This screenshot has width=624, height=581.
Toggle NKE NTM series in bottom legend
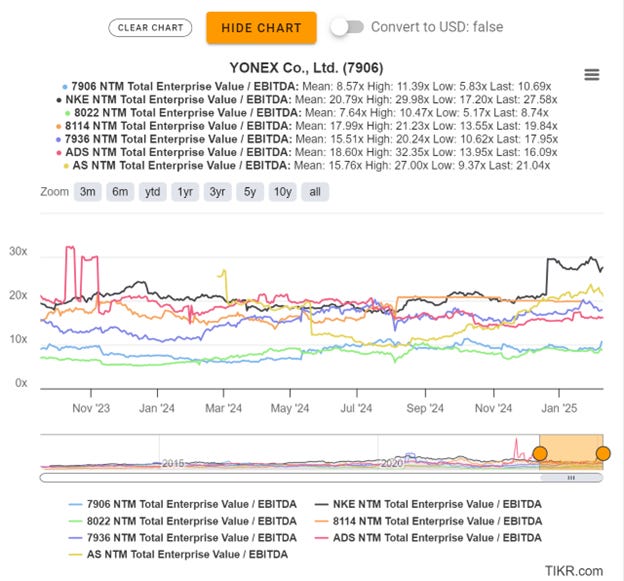tap(428, 504)
